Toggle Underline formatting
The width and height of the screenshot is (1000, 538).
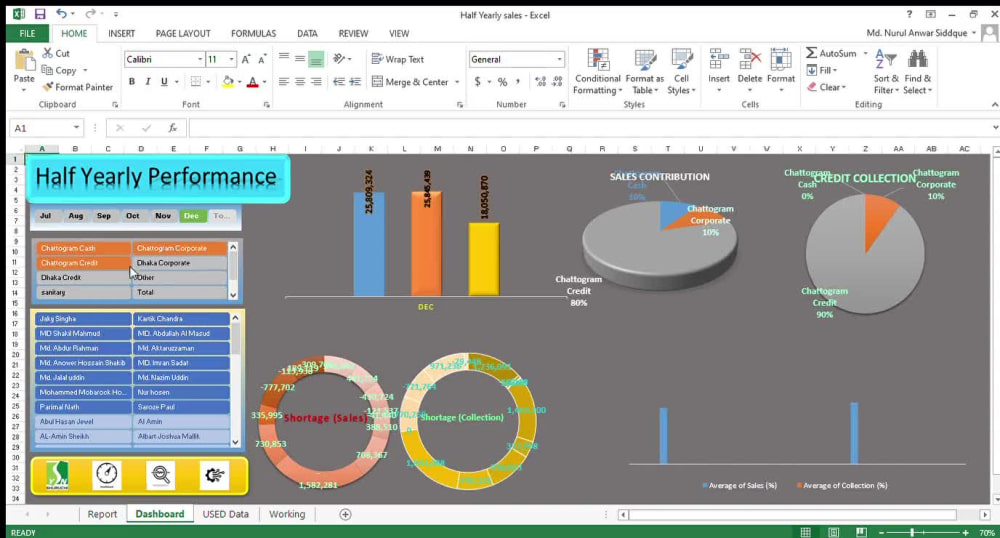(164, 82)
